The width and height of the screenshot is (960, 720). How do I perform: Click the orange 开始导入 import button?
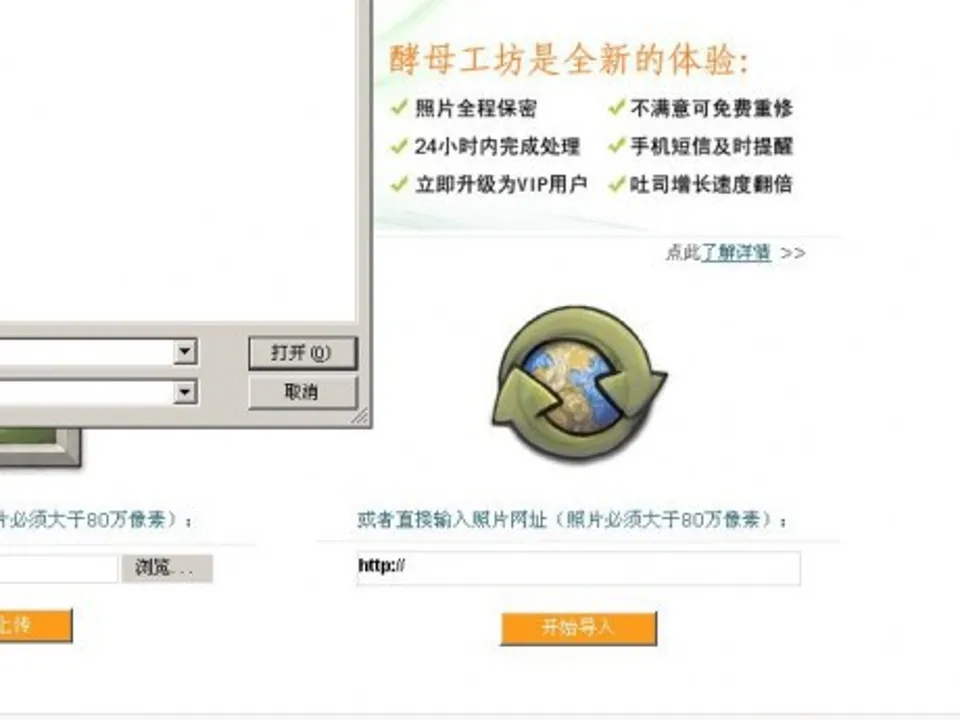click(x=579, y=628)
